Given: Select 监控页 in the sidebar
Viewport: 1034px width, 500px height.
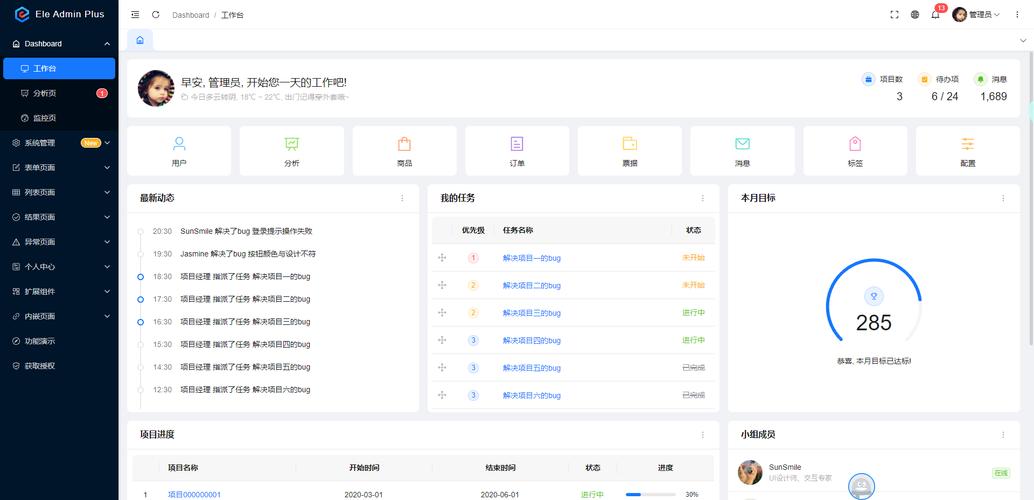Looking at the screenshot, I should tap(45, 118).
